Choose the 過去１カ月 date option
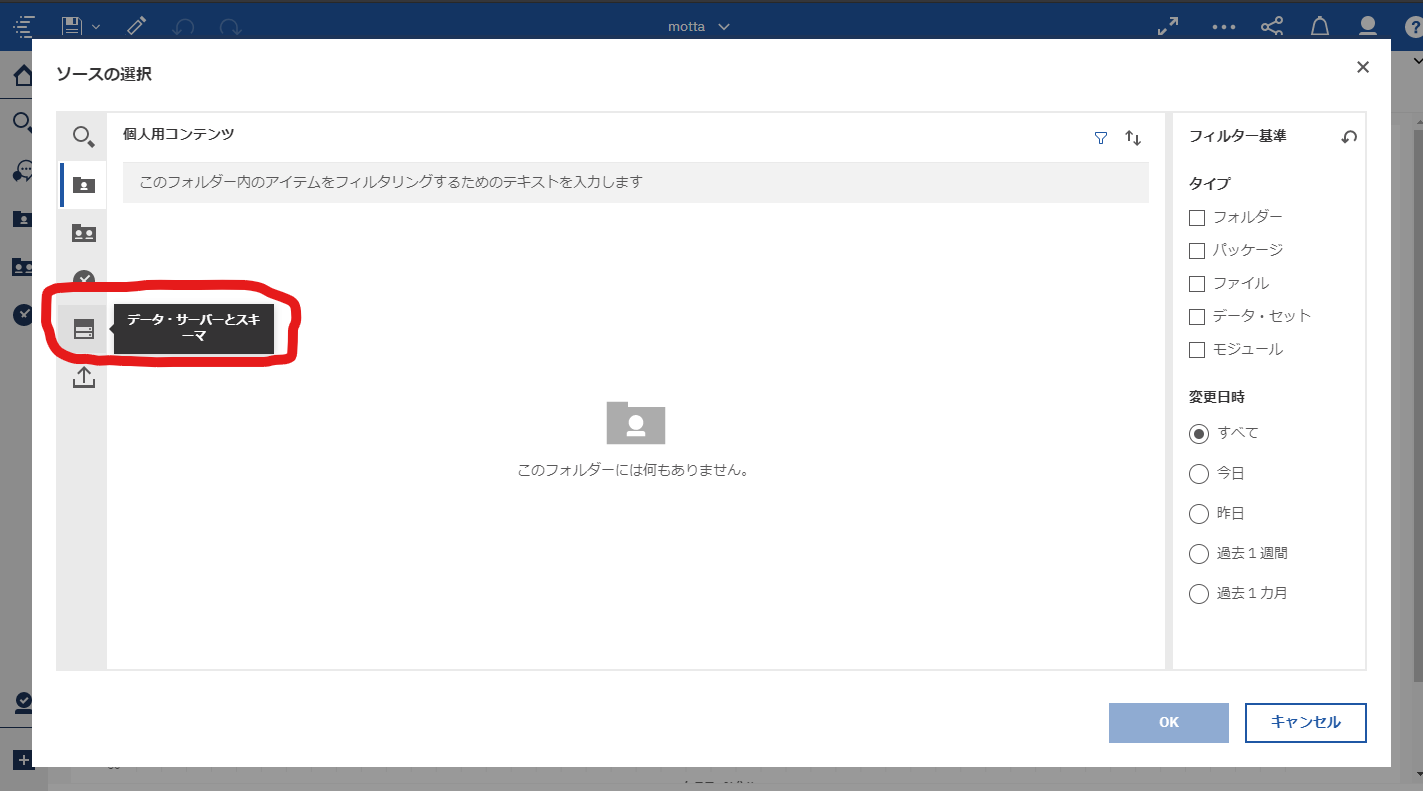1423x791 pixels. pyautogui.click(x=1198, y=593)
